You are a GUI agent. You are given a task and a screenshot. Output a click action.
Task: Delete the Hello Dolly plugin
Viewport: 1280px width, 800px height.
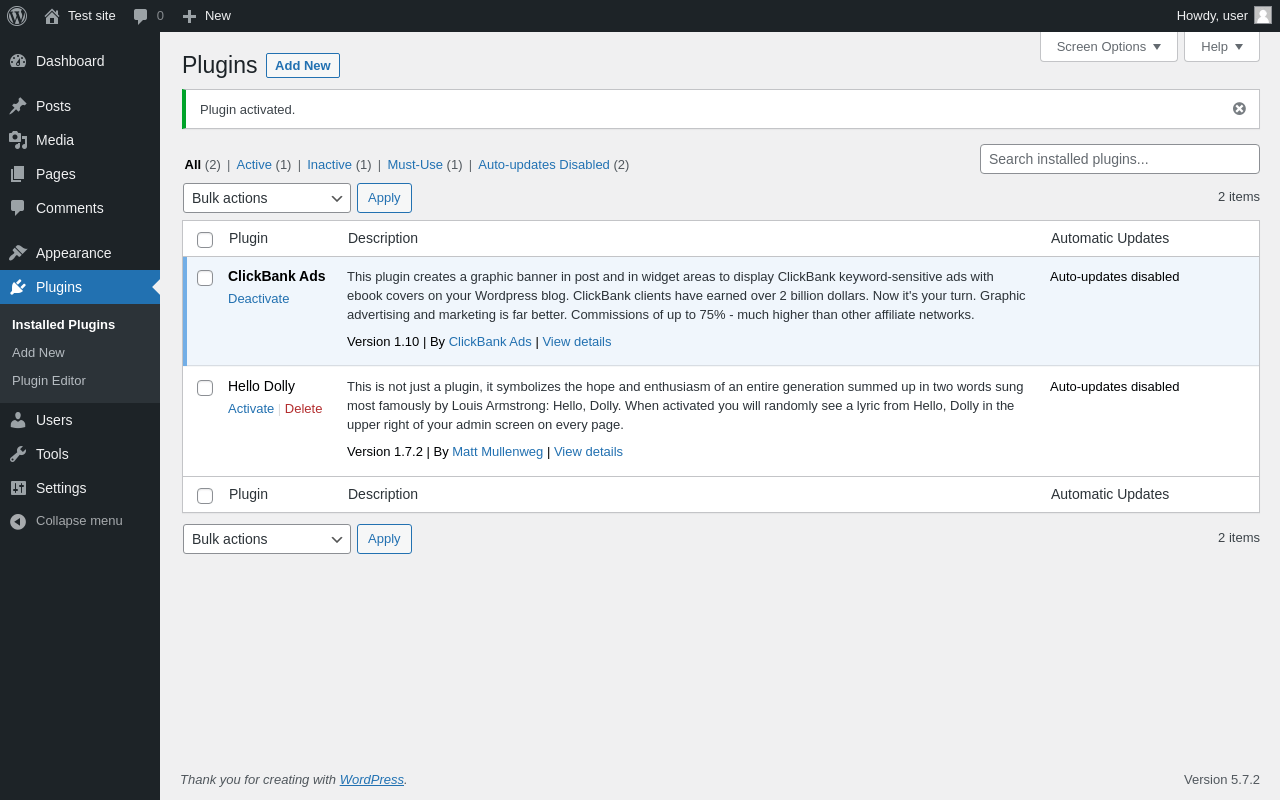click(304, 409)
